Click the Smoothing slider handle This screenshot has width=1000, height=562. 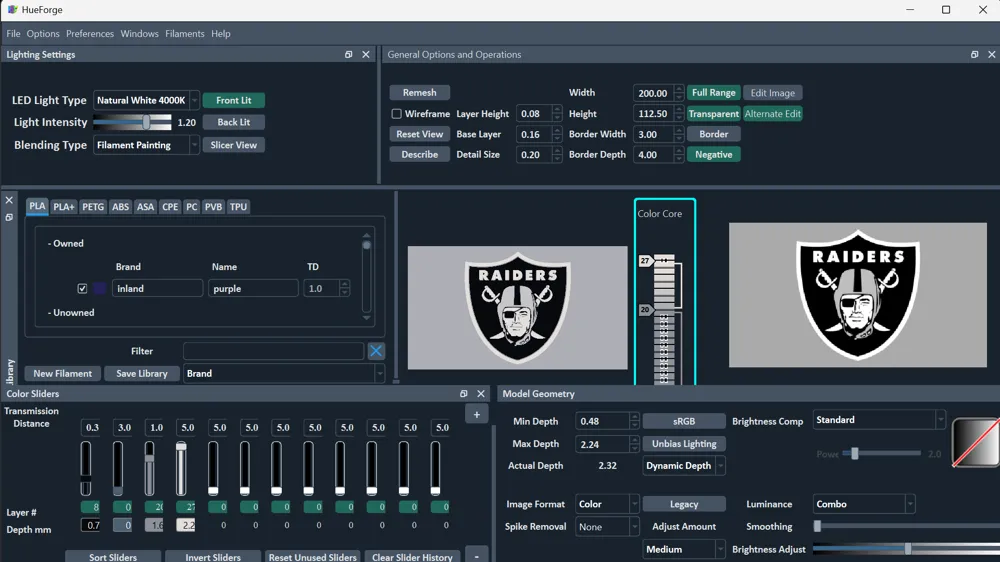817,527
